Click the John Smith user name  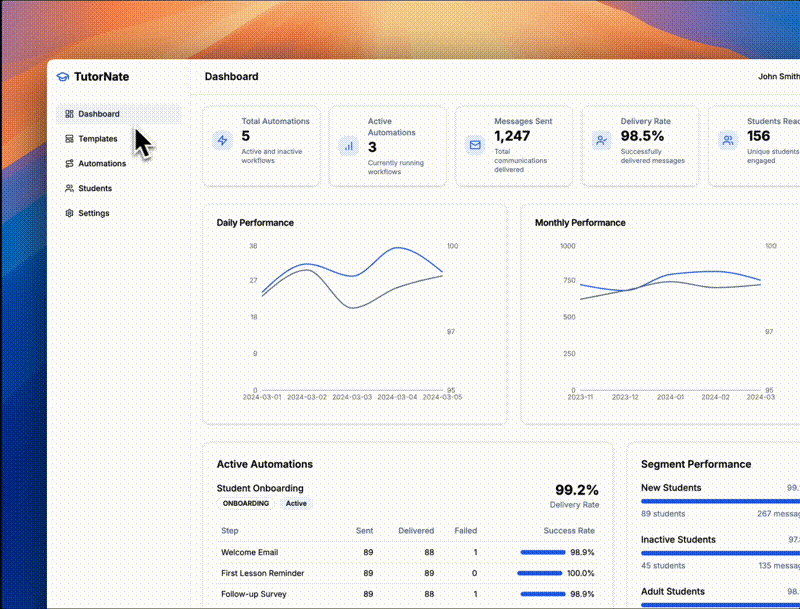click(x=779, y=77)
